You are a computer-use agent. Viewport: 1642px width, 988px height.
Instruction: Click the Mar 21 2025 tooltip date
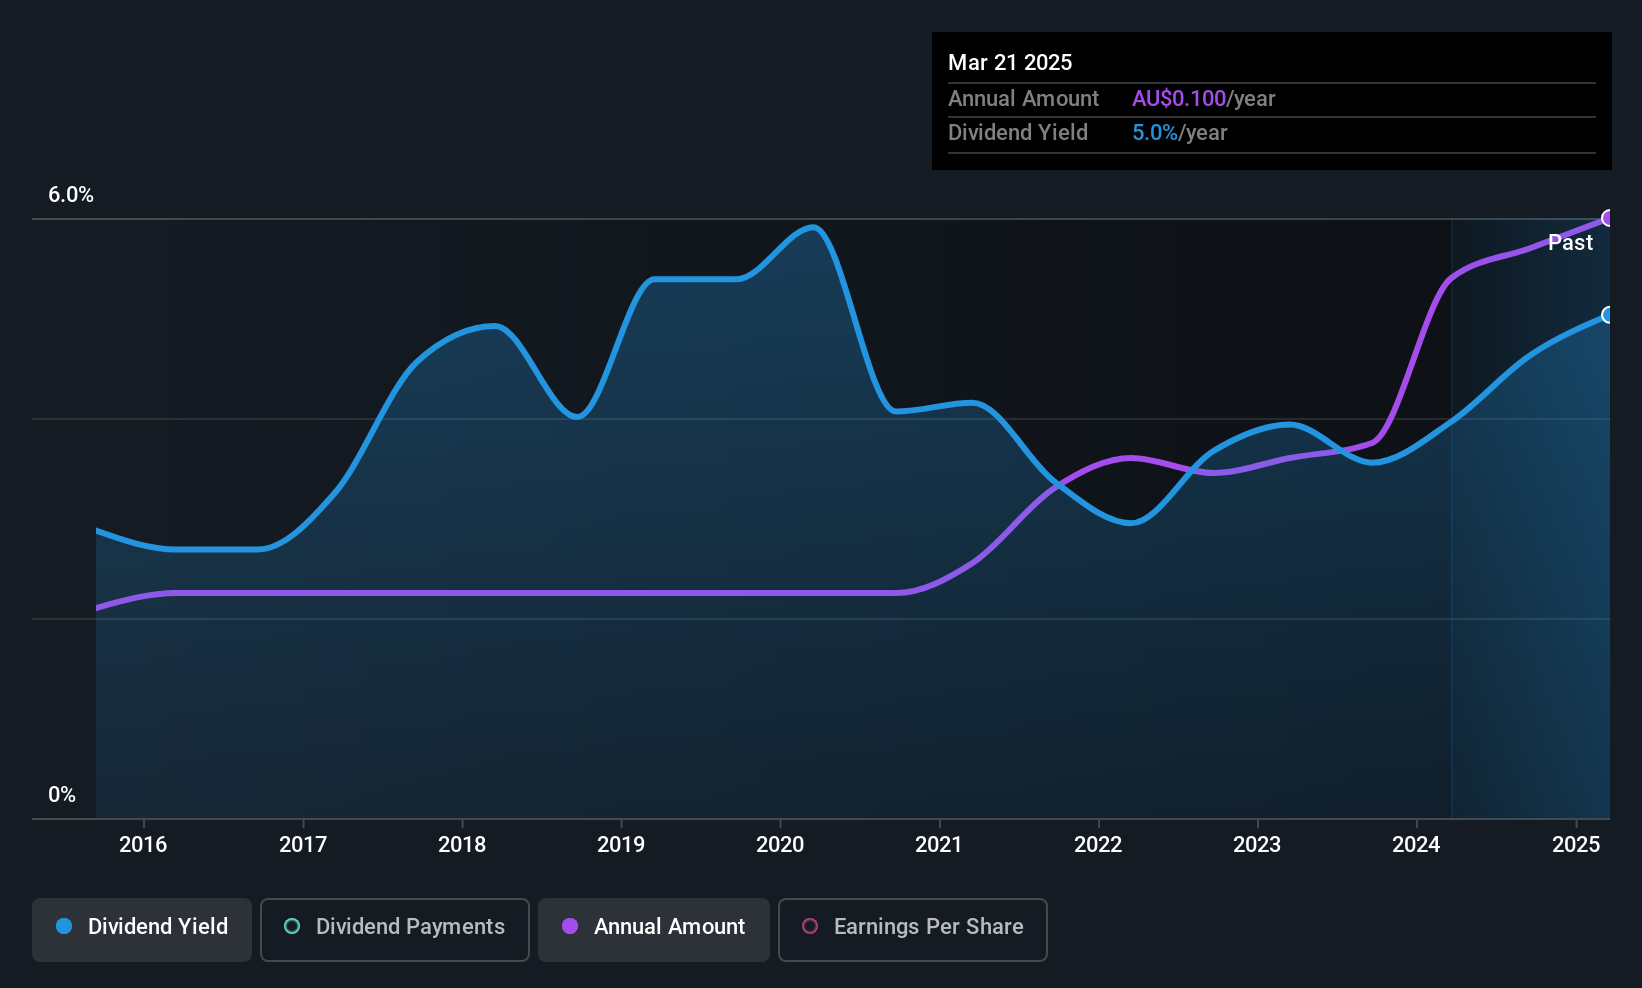tap(1010, 63)
